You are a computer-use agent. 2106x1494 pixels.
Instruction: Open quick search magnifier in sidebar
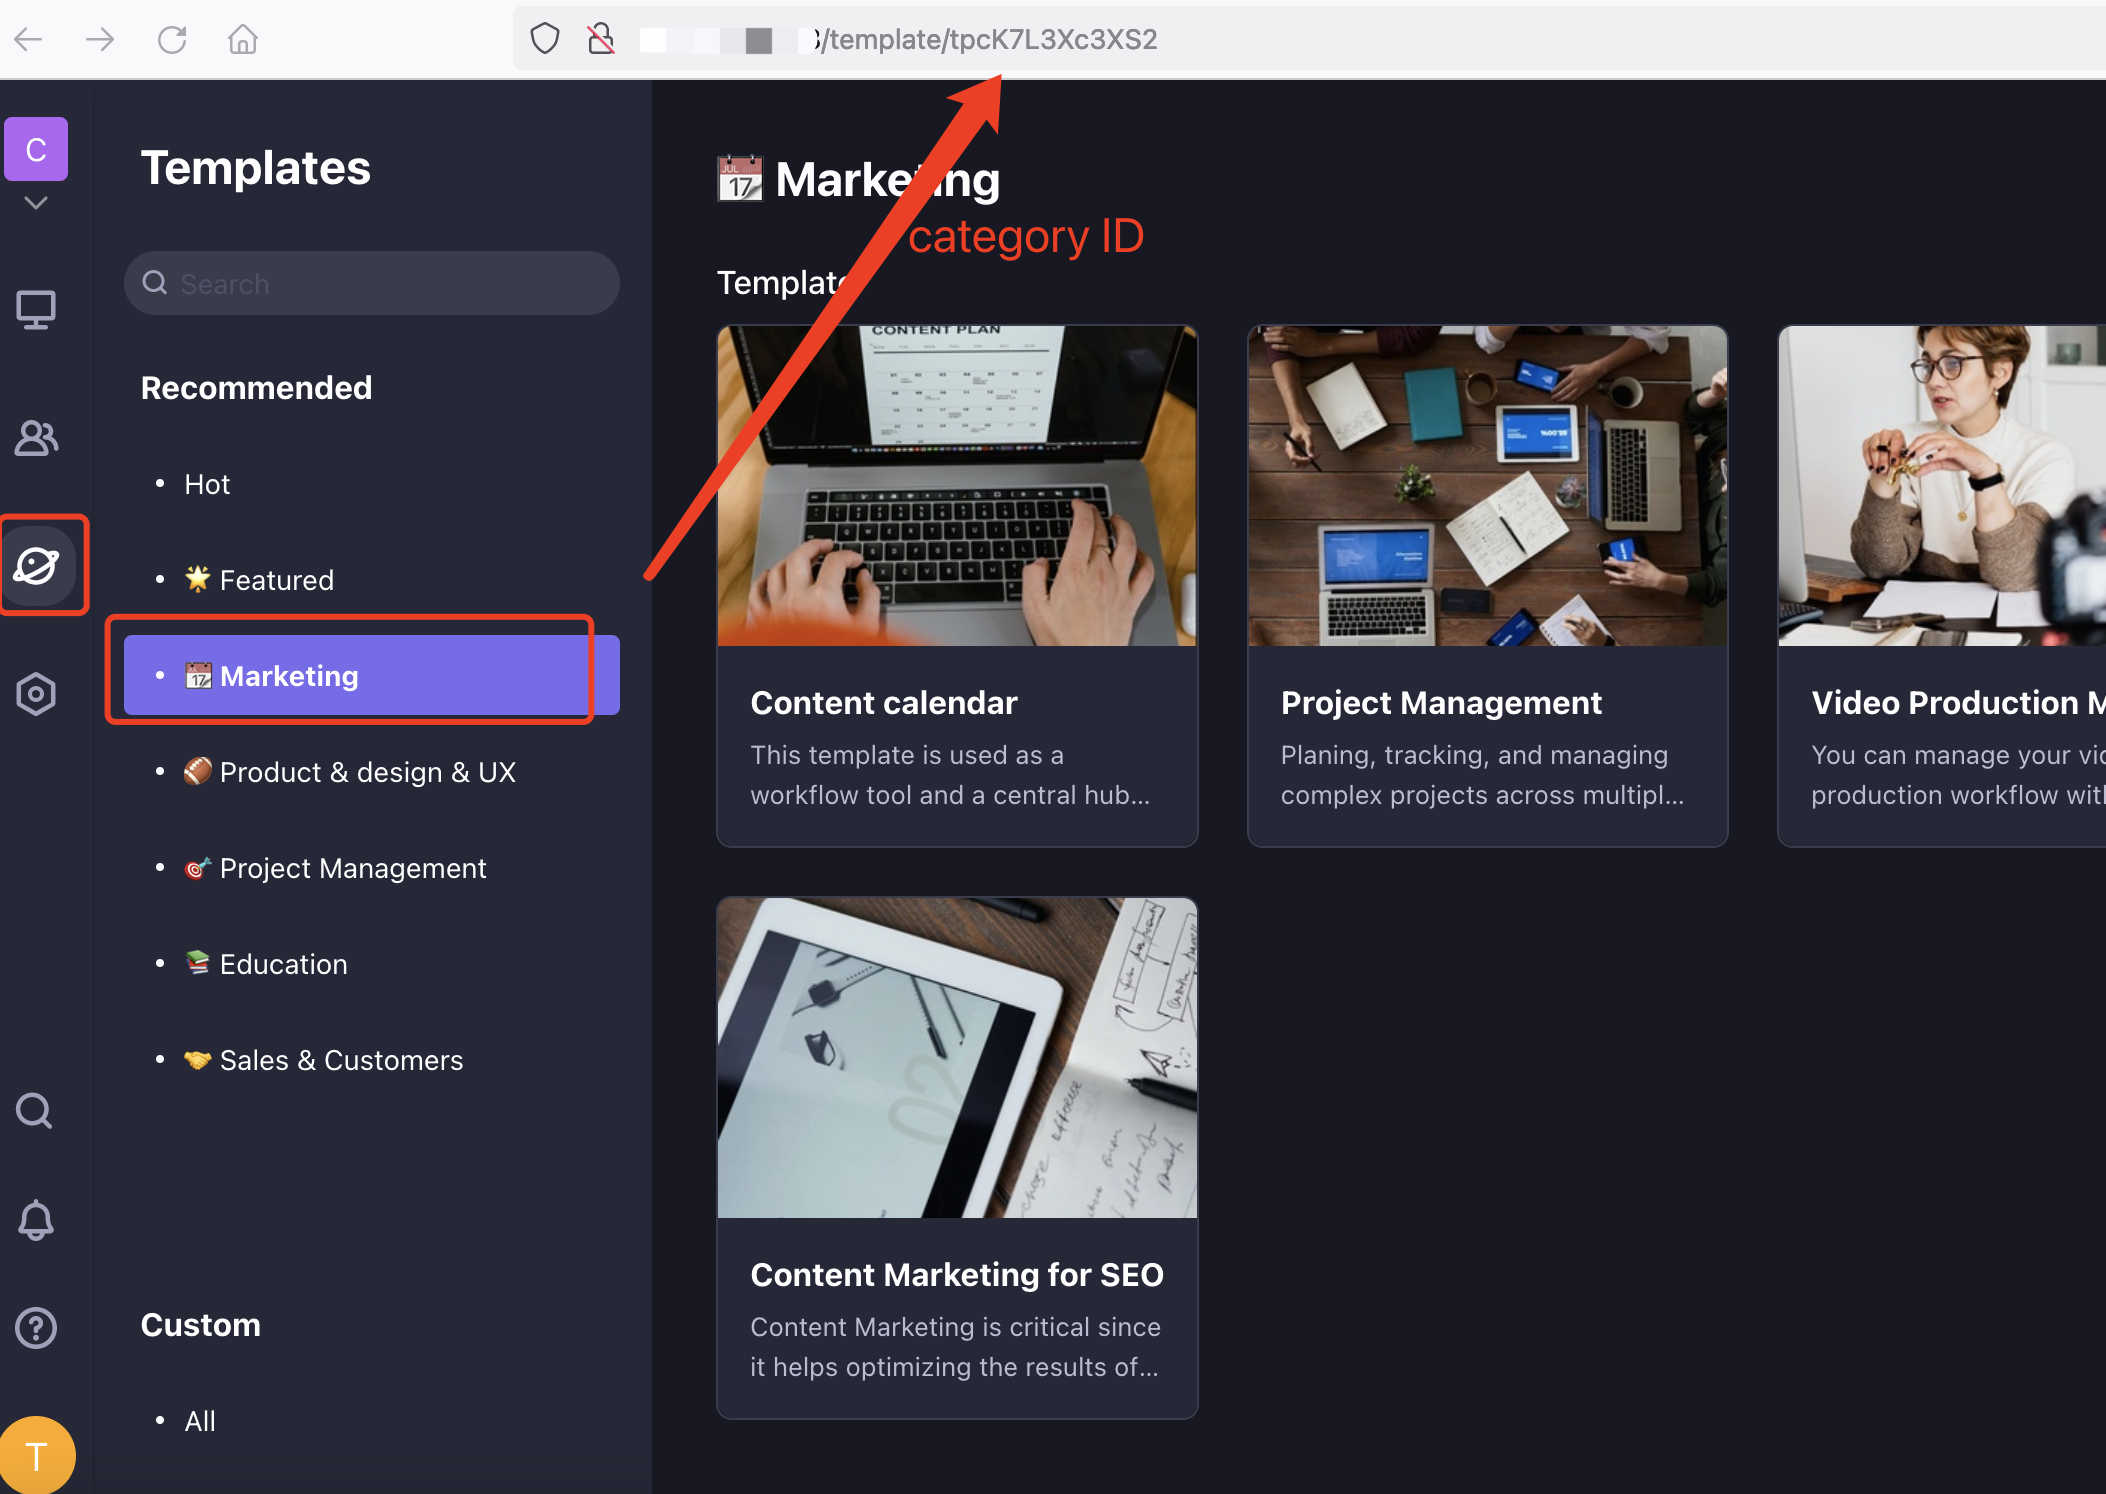pos(35,1111)
